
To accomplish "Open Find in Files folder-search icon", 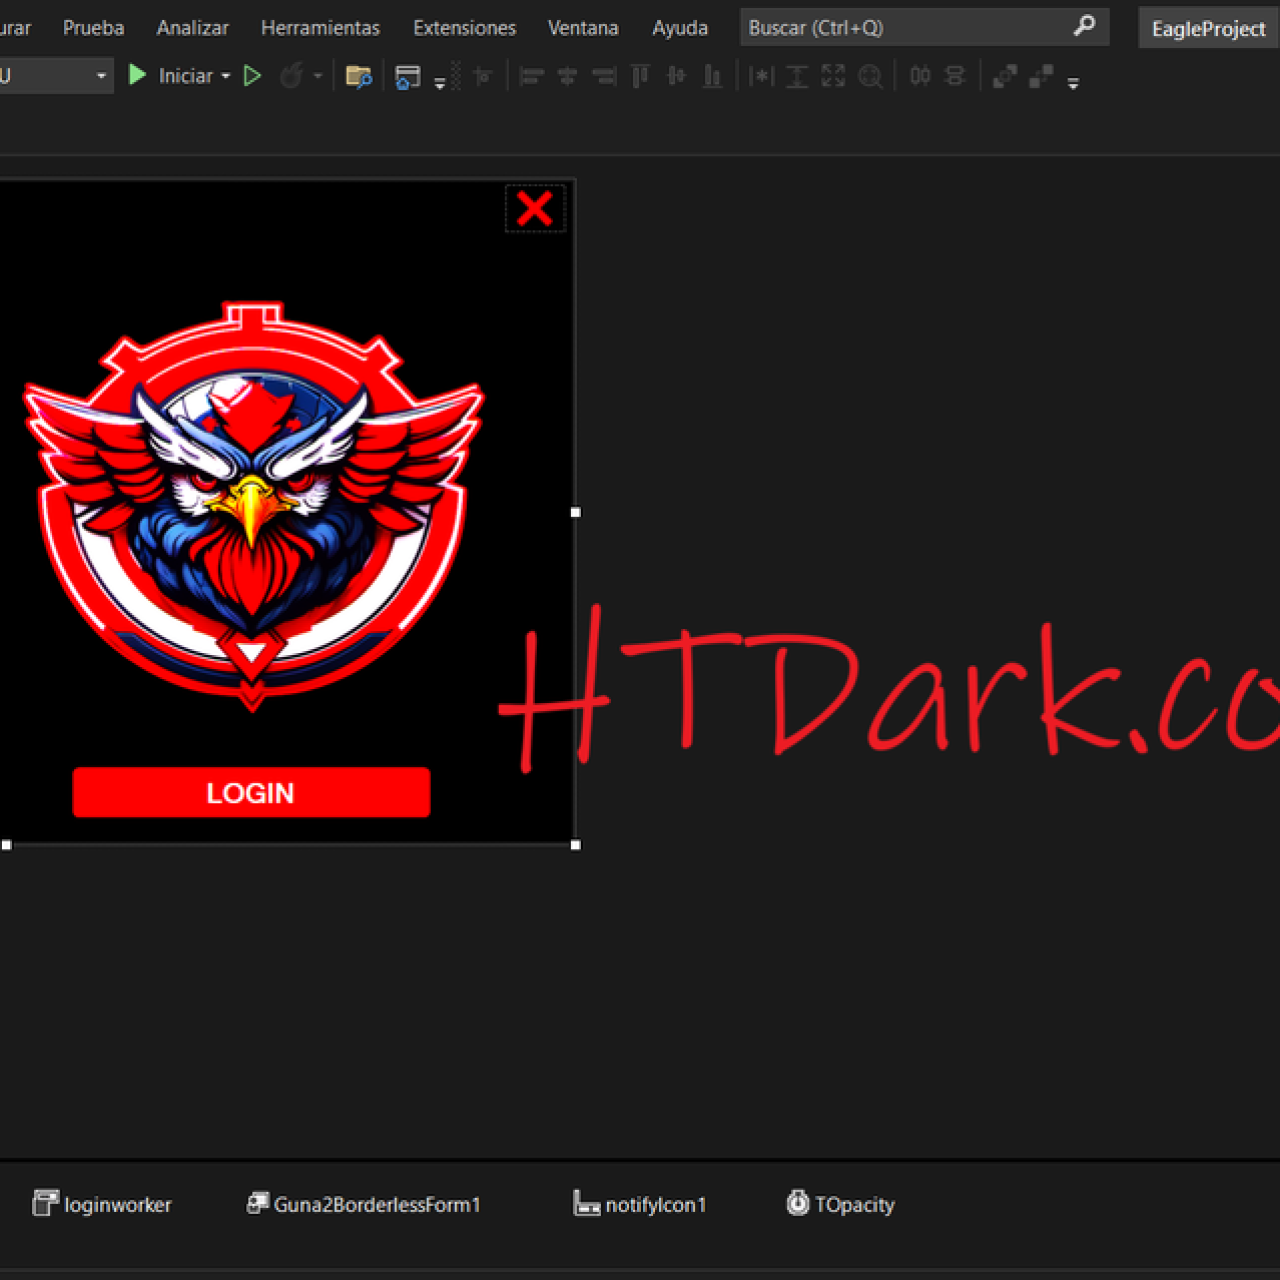I will point(358,76).
